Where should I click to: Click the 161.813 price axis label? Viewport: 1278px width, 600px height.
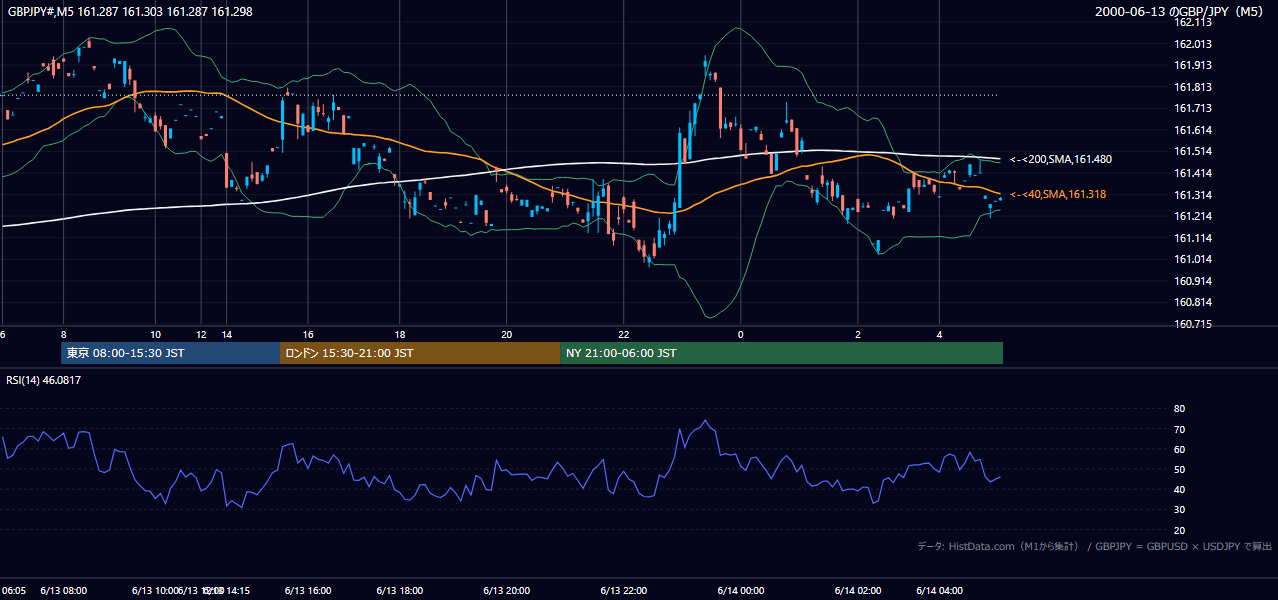click(1193, 87)
